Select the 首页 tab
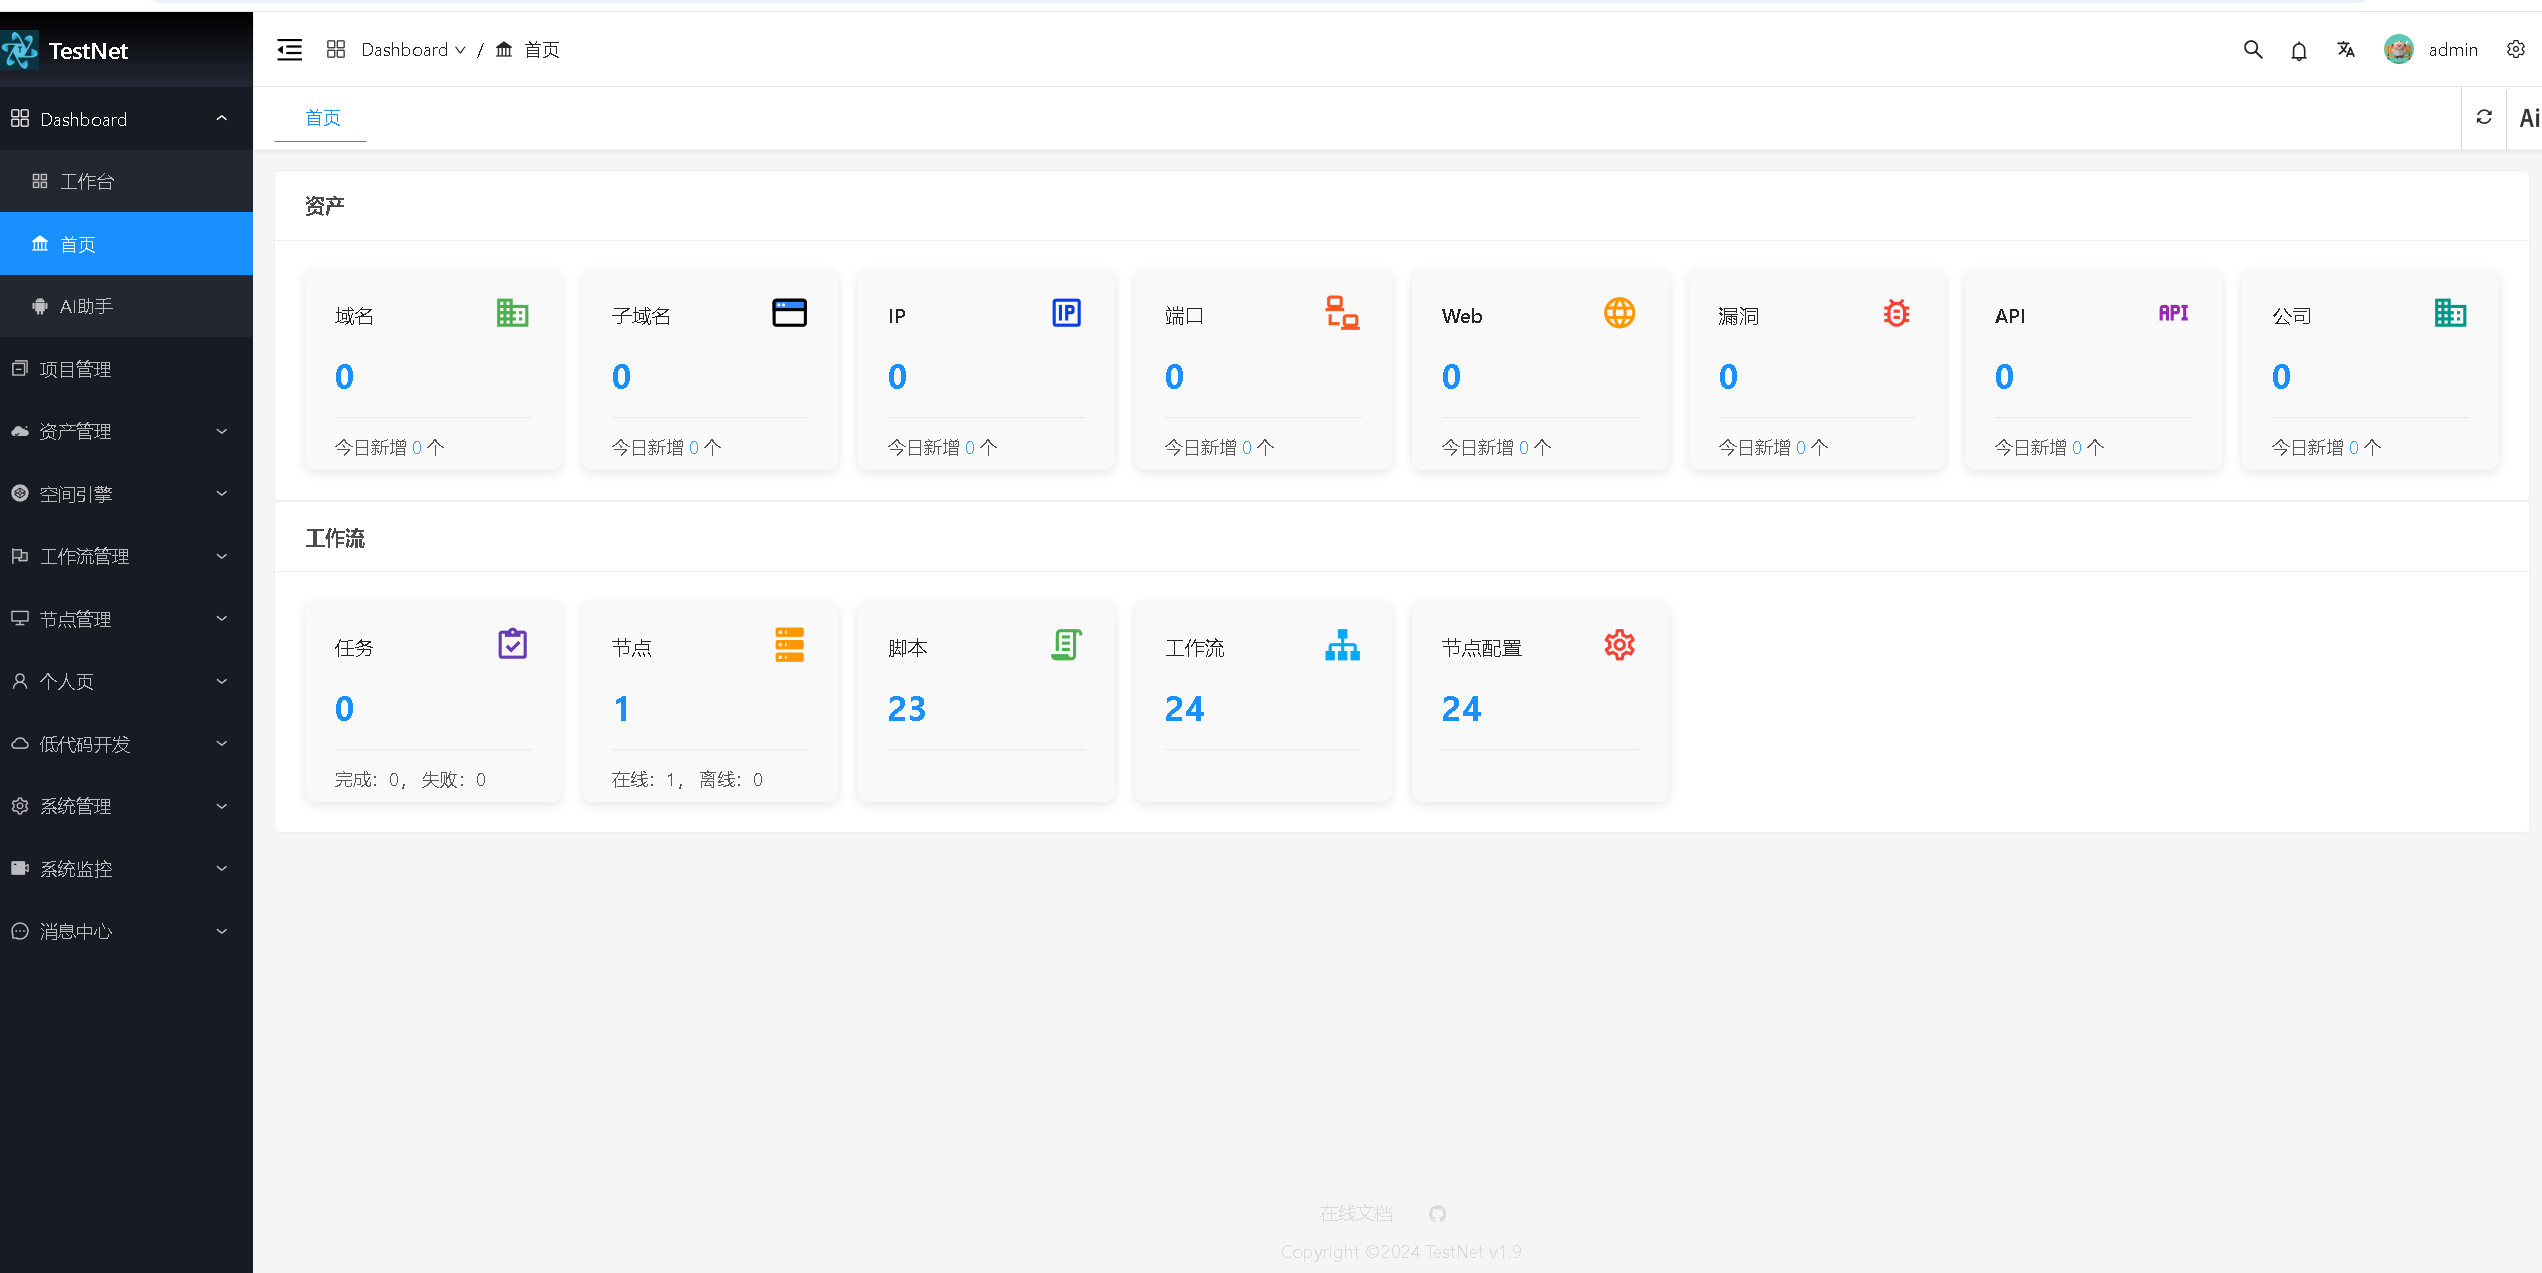Screen dimensions: 2542x1273 (322, 118)
